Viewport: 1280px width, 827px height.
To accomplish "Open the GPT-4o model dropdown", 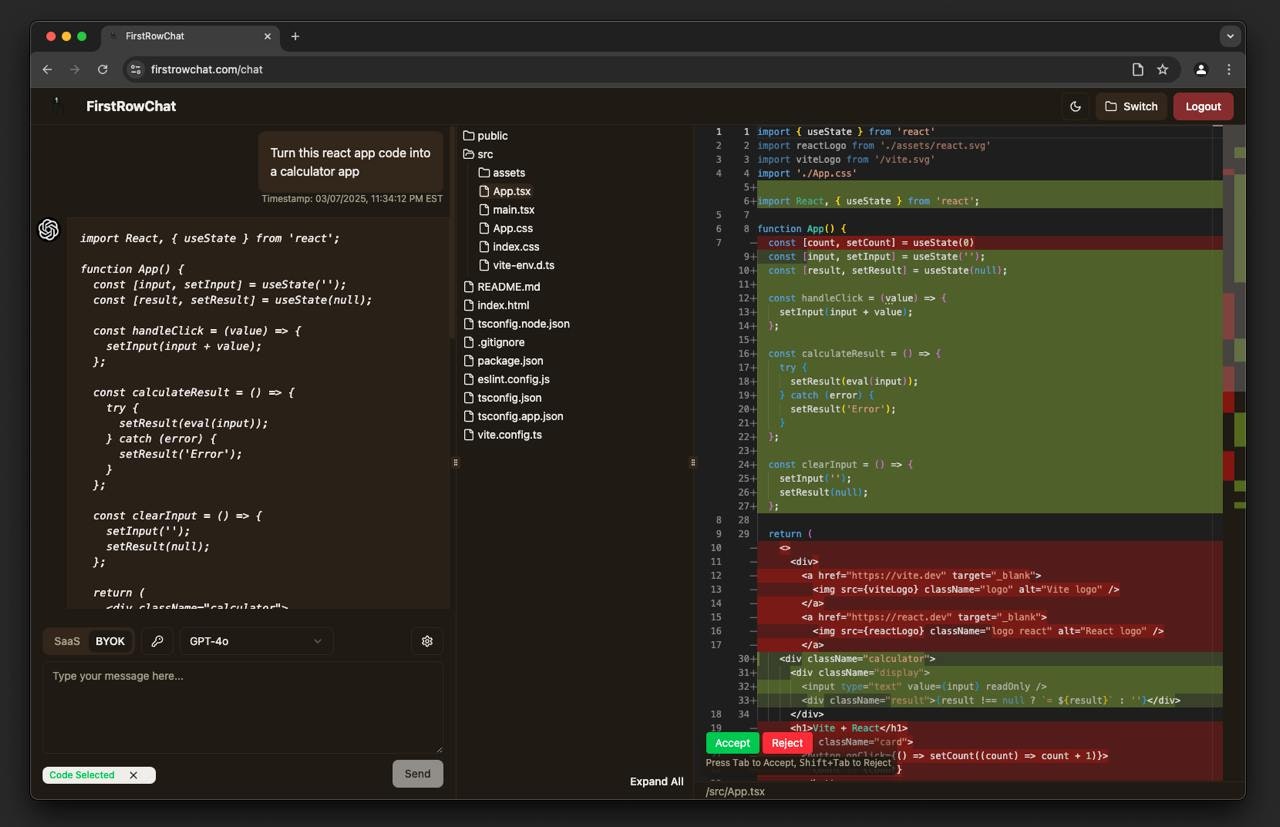I will point(256,641).
